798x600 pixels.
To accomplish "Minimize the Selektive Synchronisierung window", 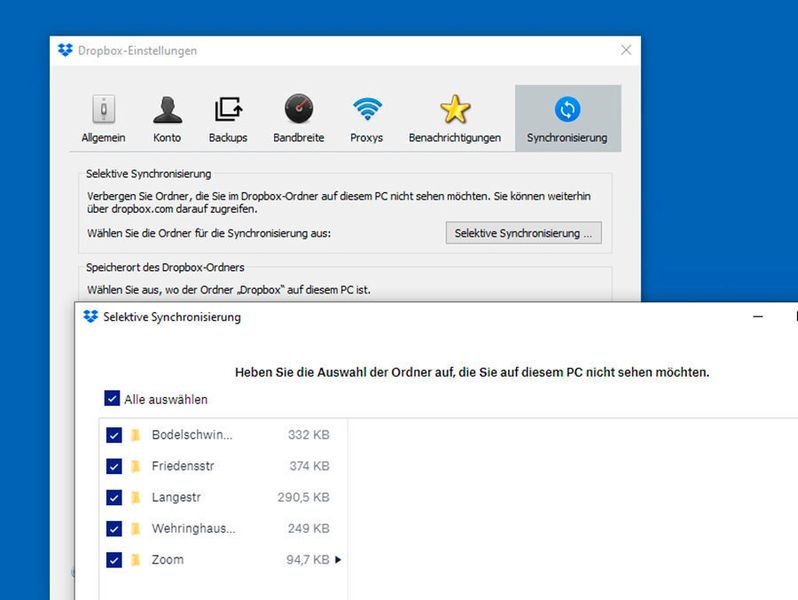I will (x=758, y=317).
